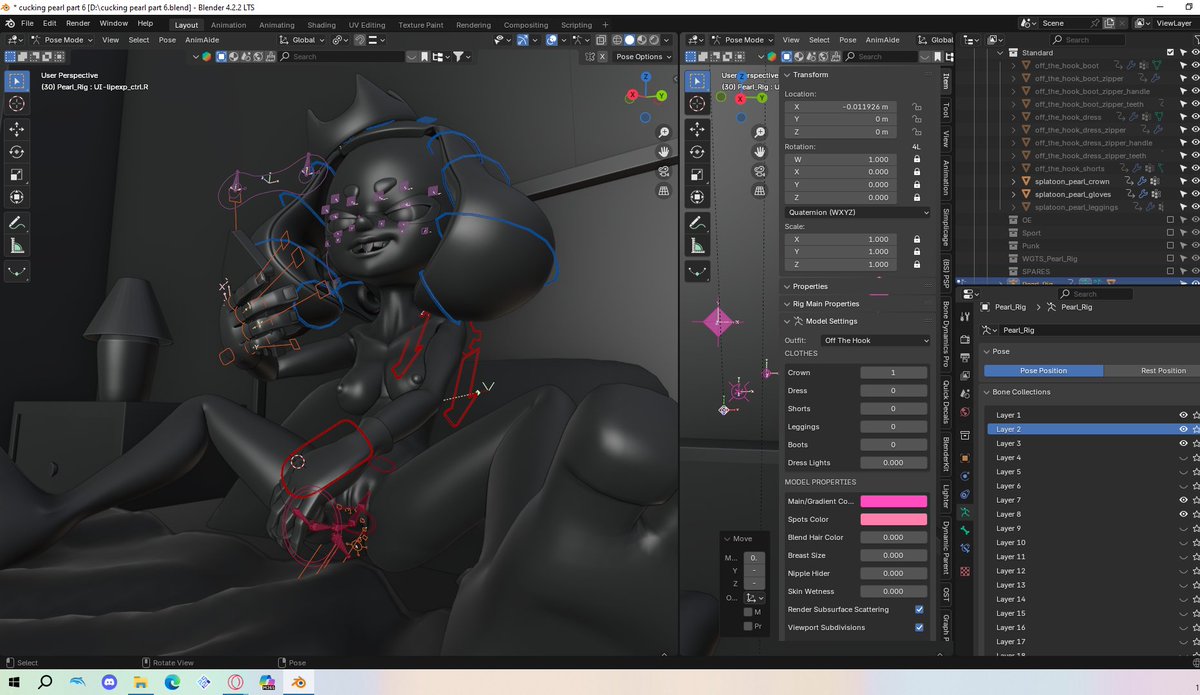Pick the Annotate tool in left viewport
The width and height of the screenshot is (1200, 695).
click(17, 223)
